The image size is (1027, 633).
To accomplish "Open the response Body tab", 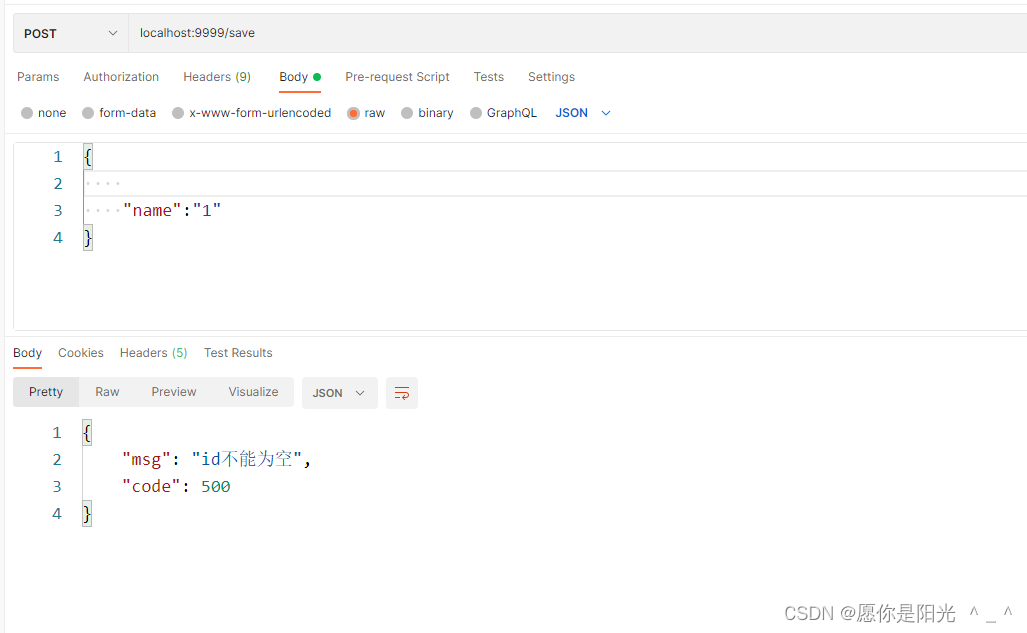I will (28, 353).
